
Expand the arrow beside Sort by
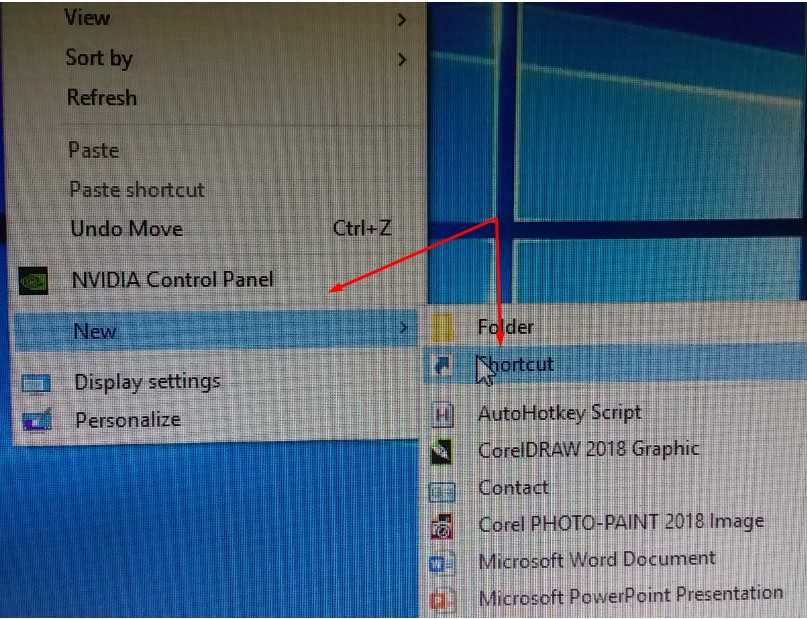[x=402, y=60]
